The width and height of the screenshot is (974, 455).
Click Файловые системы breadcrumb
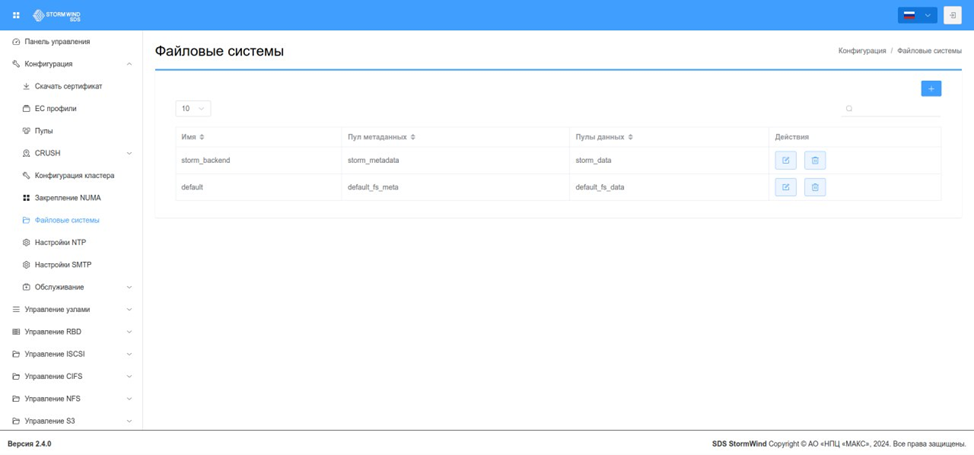(929, 51)
